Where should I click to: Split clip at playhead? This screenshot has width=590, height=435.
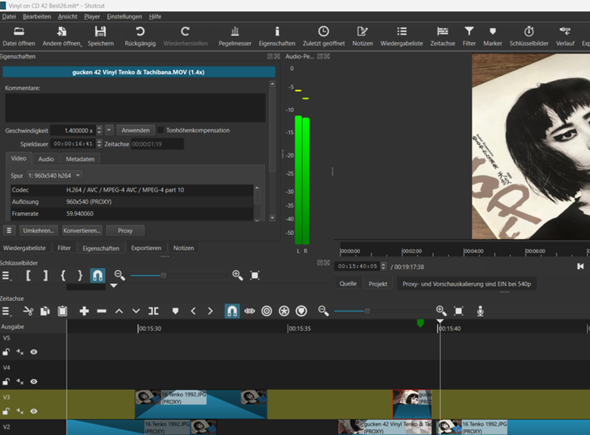point(154,311)
